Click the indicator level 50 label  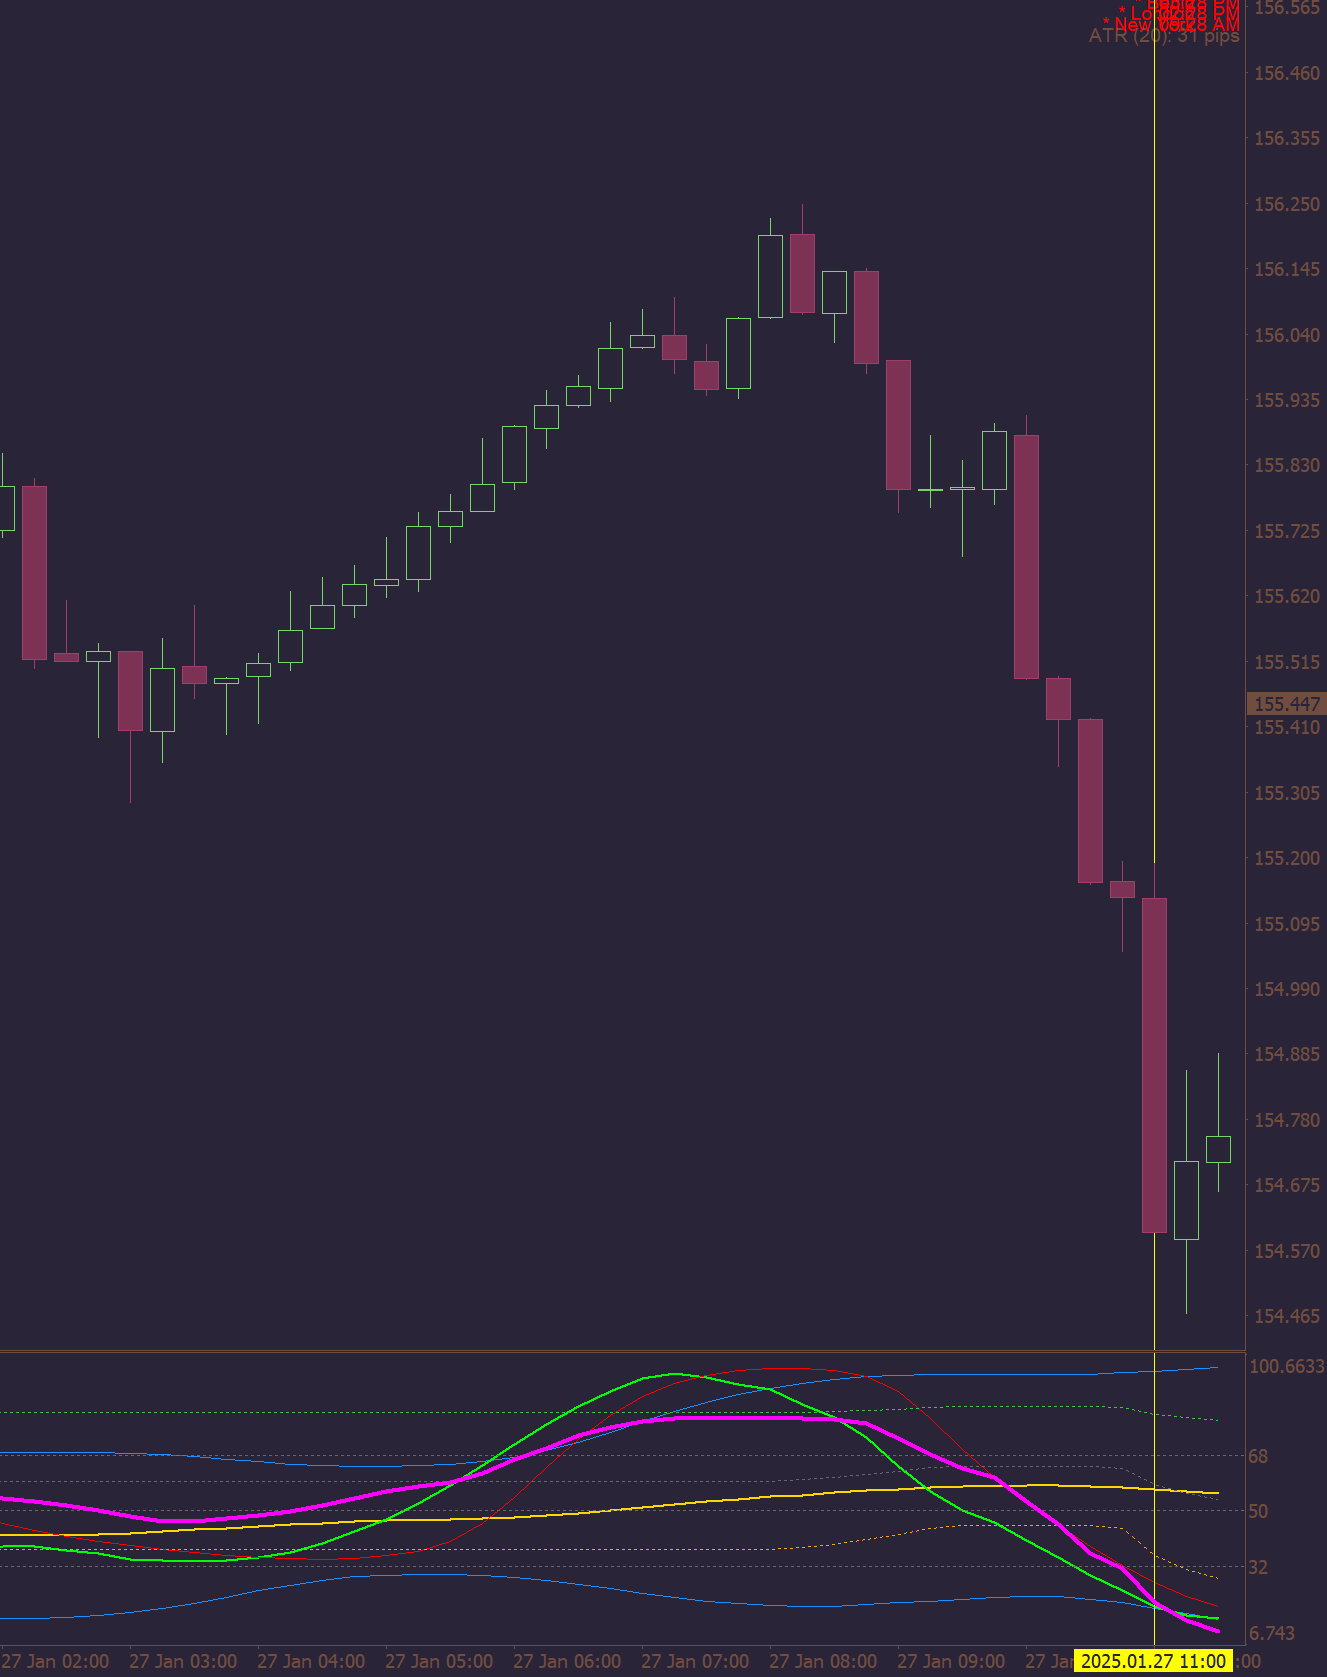pos(1258,1511)
